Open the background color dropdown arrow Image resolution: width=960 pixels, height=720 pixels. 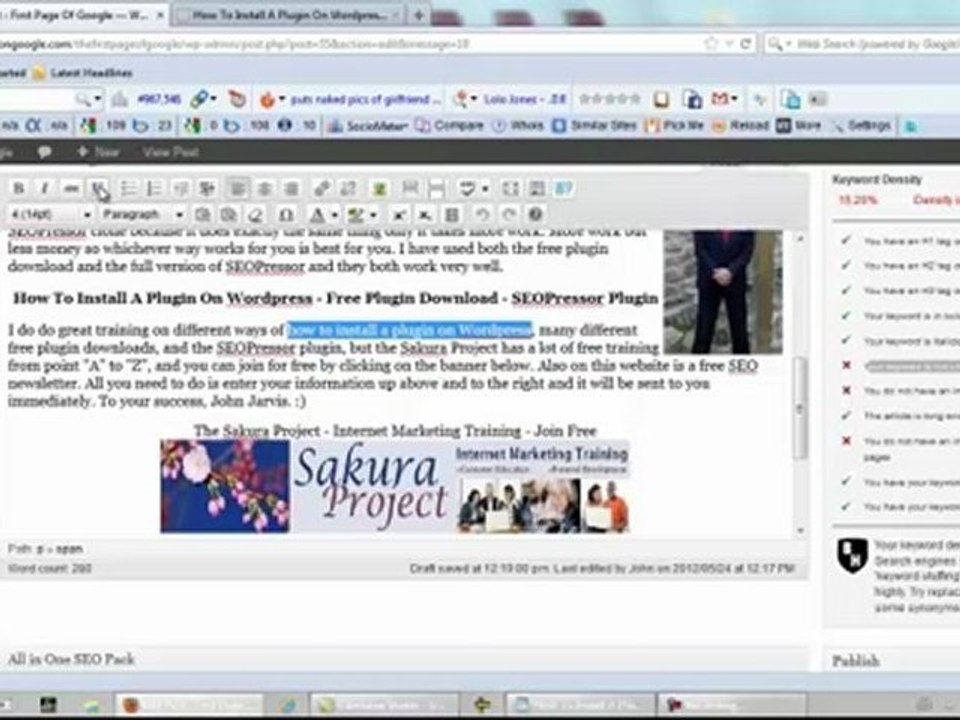click(x=373, y=215)
